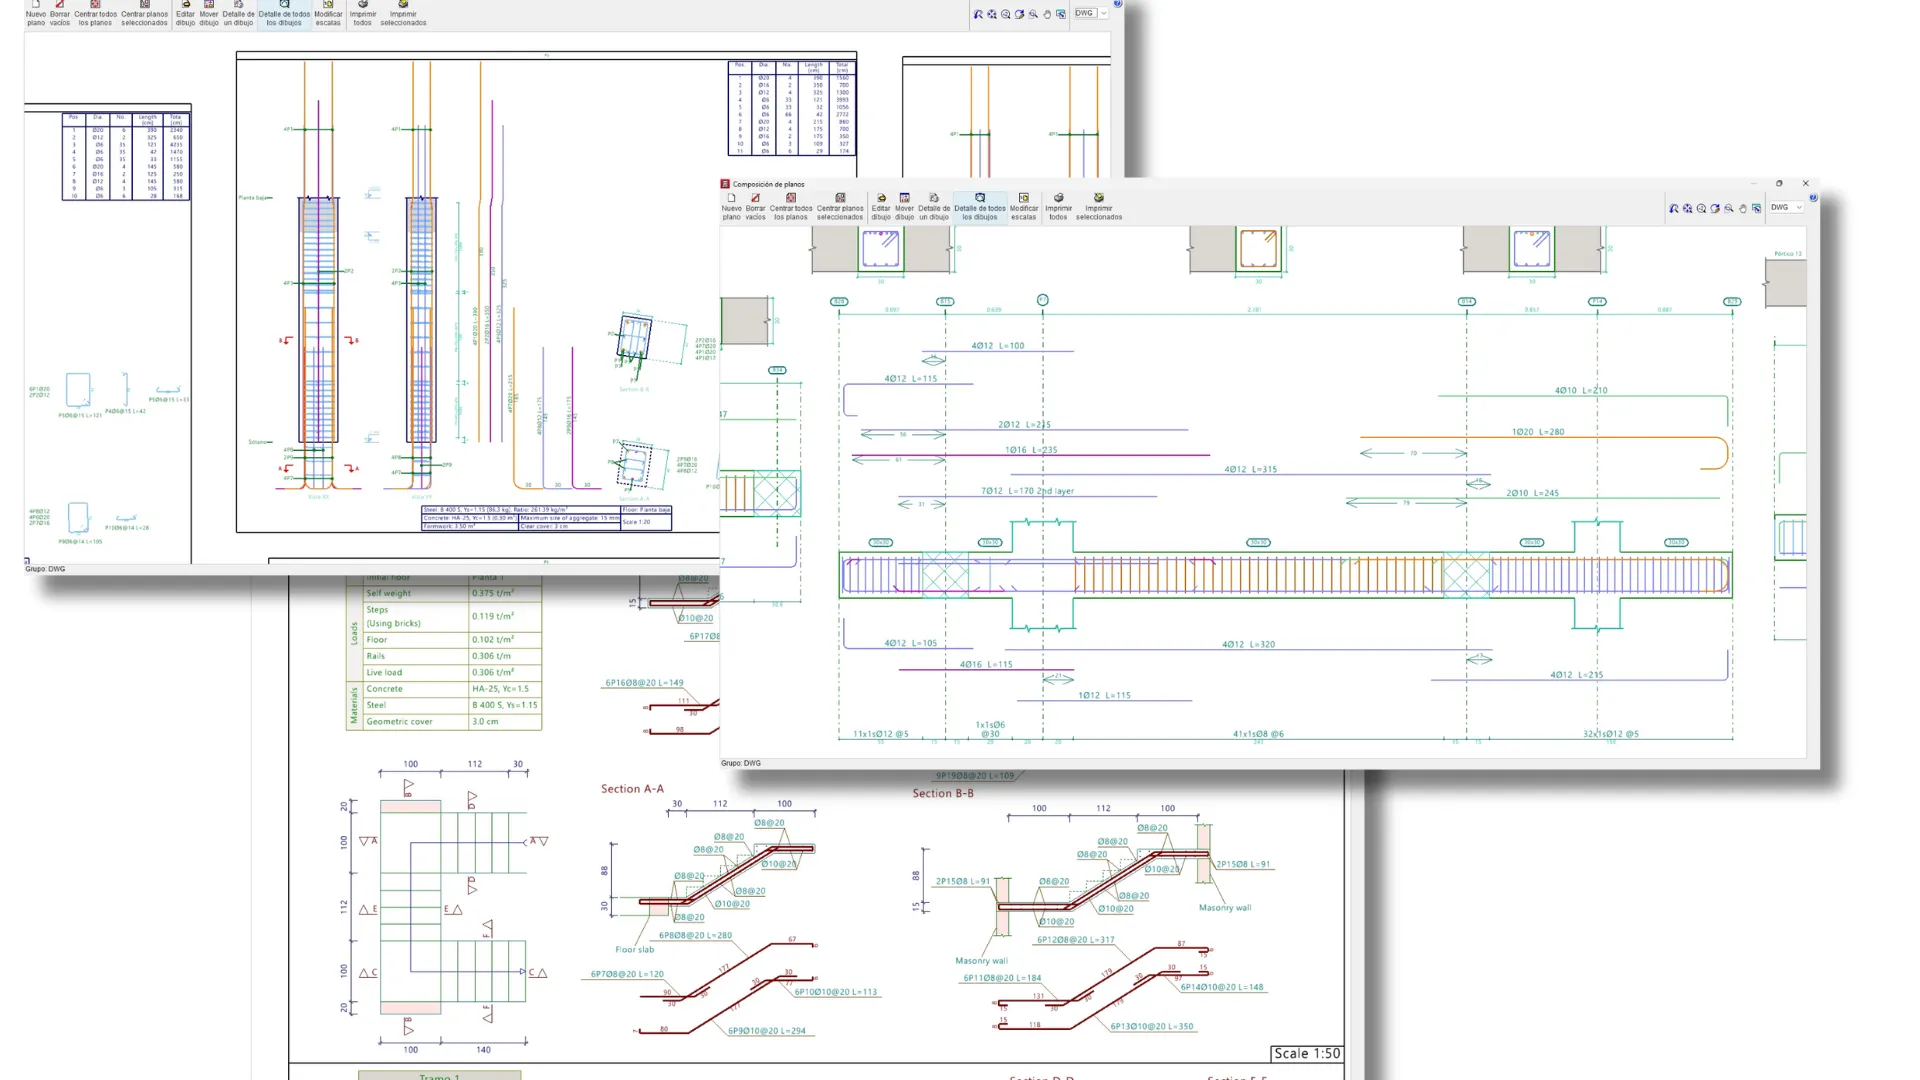The height and width of the screenshot is (1080, 1920).
Task: Click Centrar todos los planos in back window
Action: tap(95, 13)
